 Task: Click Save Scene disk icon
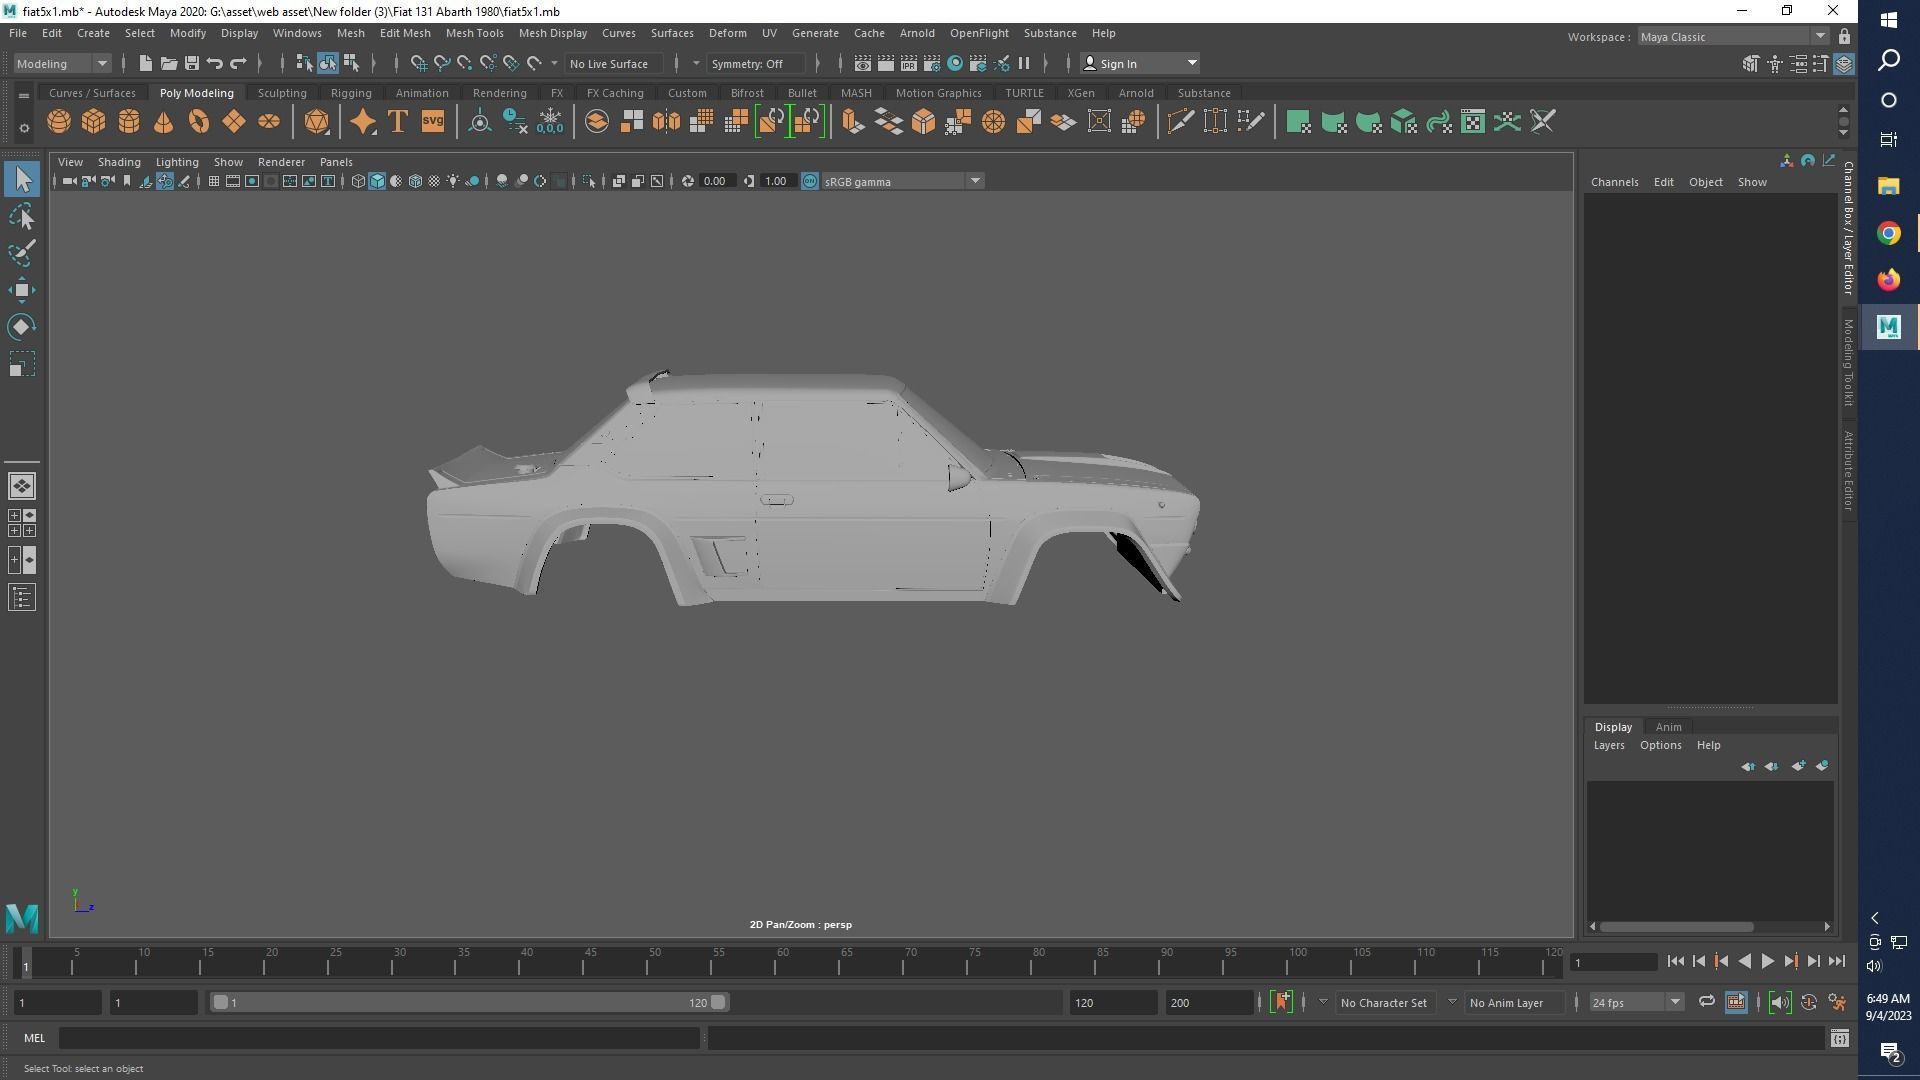click(x=192, y=63)
